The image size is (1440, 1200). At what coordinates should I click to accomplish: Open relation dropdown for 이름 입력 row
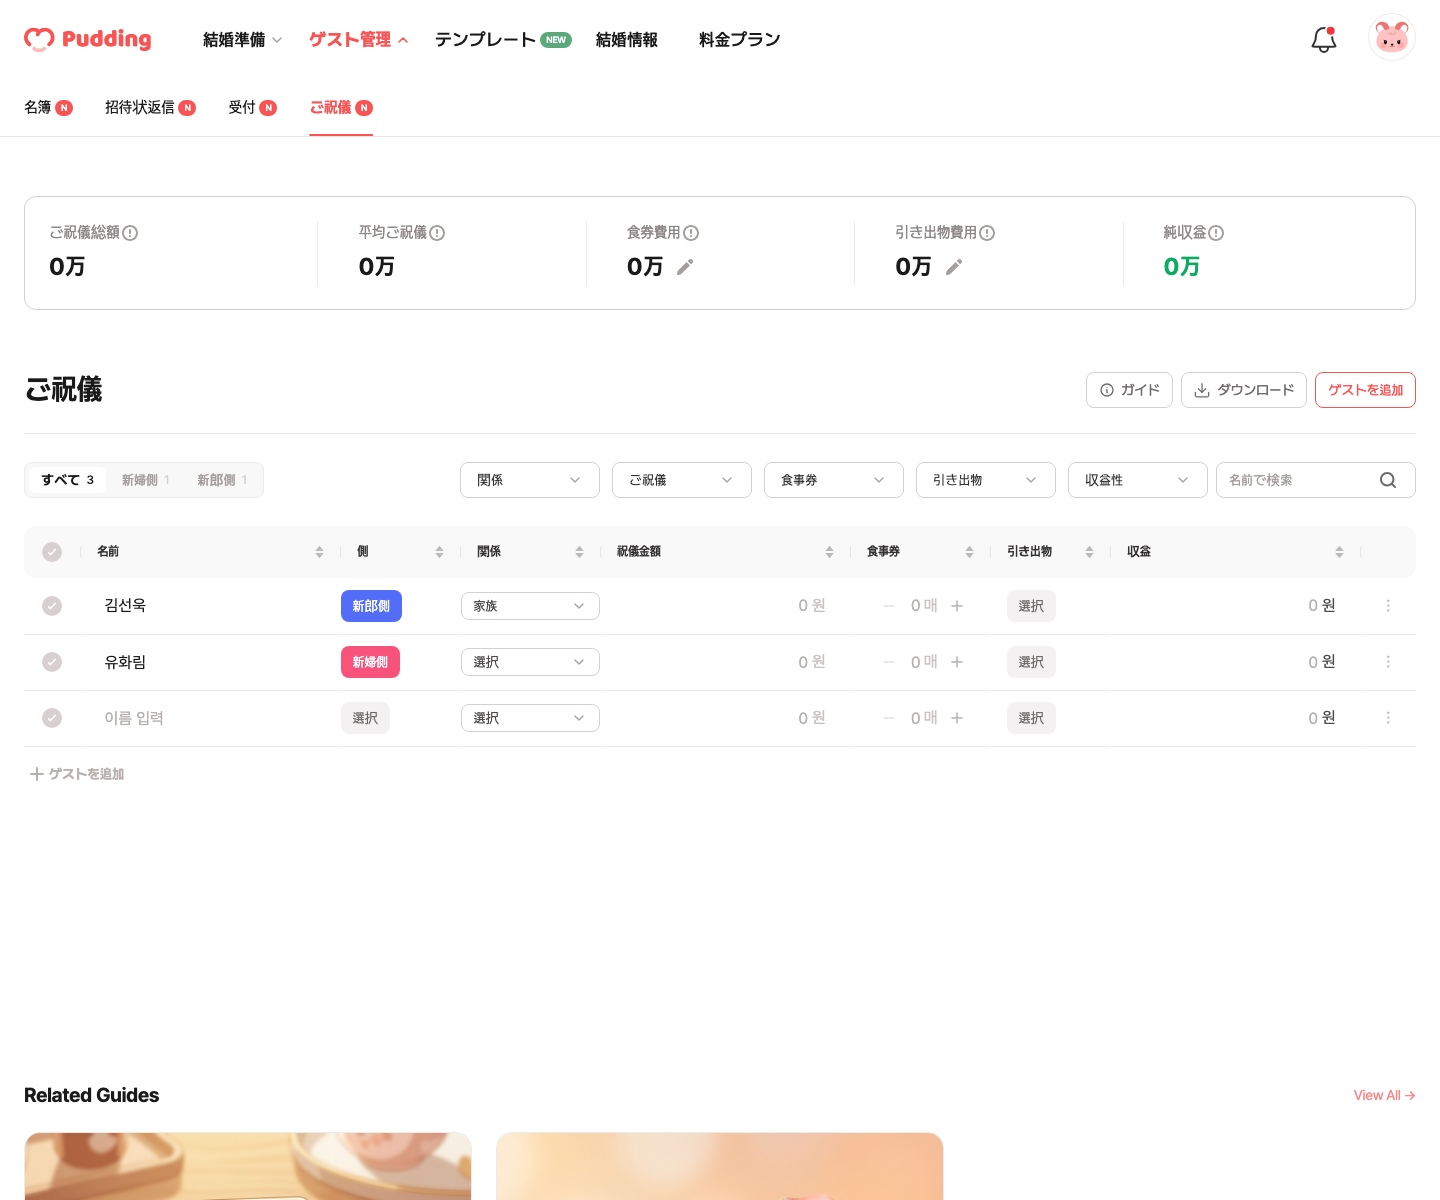click(530, 718)
